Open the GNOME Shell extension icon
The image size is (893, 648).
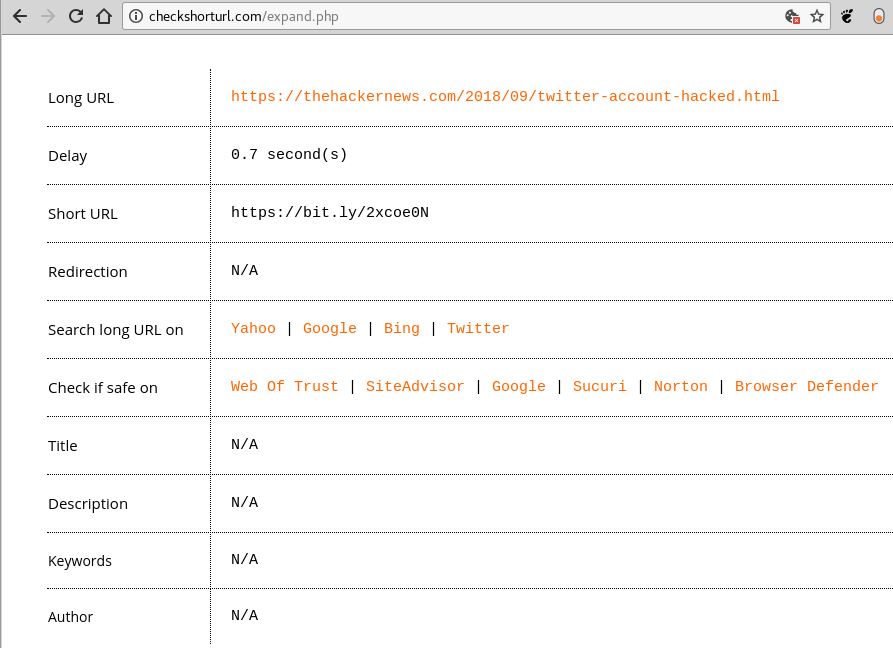pos(847,16)
